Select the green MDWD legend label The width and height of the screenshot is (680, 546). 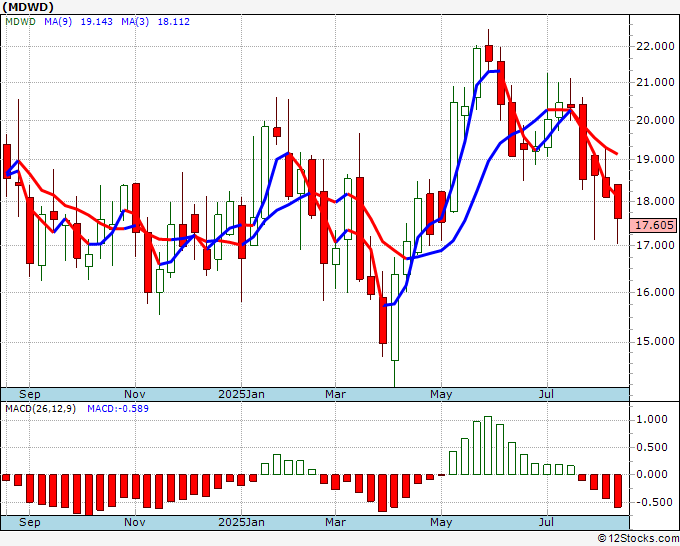point(20,22)
